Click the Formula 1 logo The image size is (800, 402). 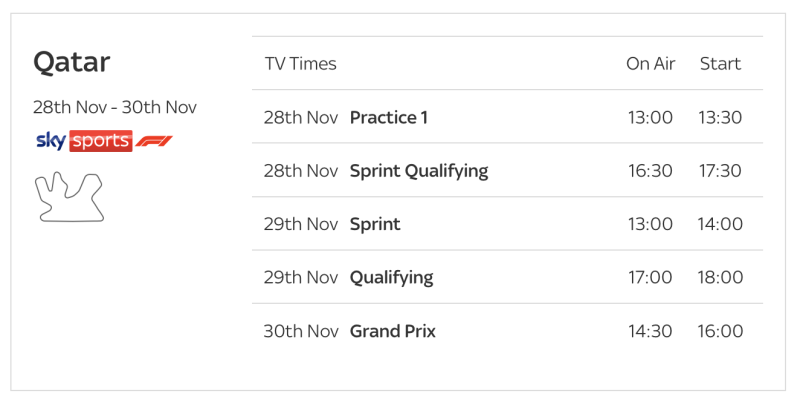[x=154, y=141]
